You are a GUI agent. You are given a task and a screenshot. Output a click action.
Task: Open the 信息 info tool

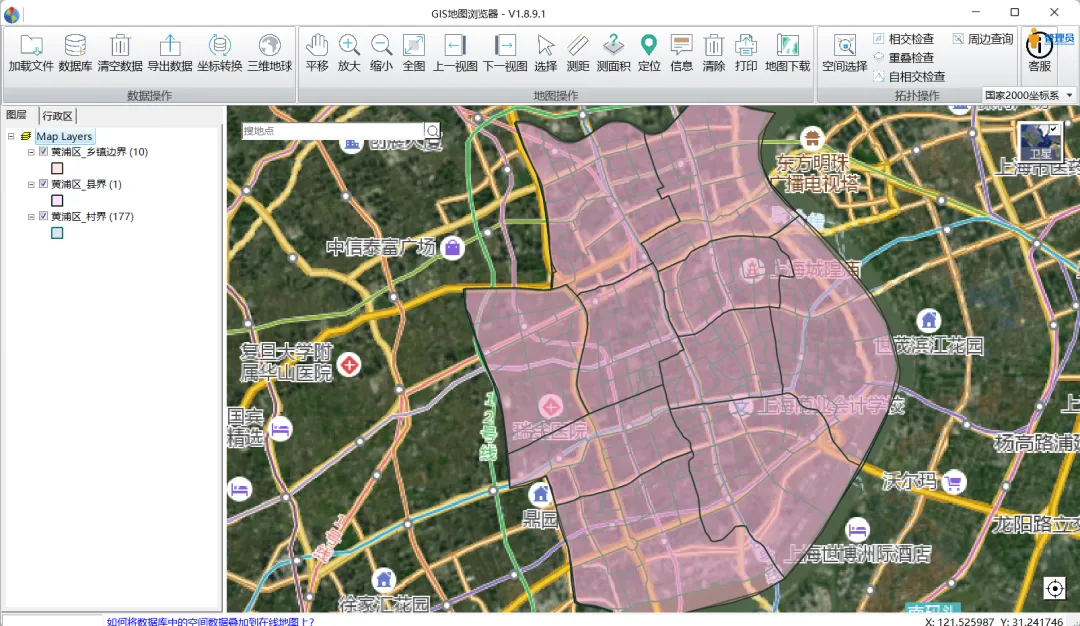[681, 52]
